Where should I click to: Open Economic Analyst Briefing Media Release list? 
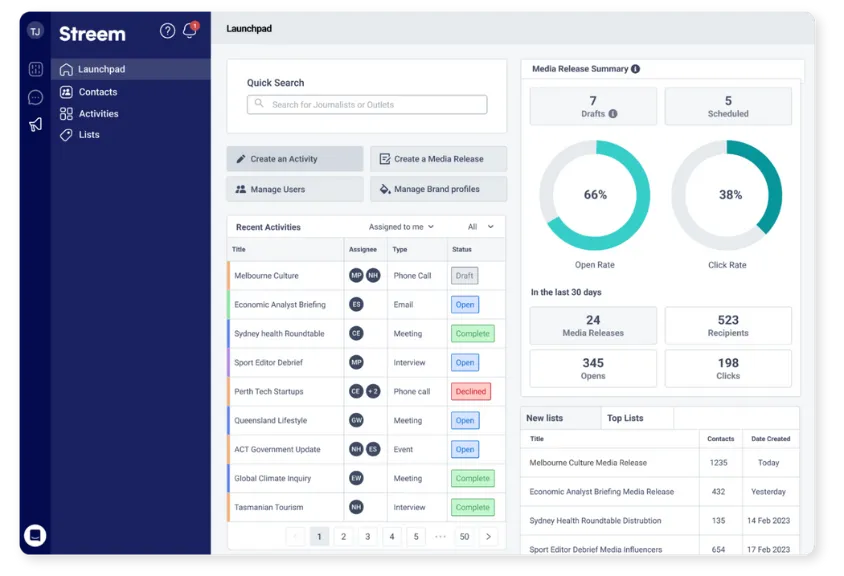tap(602, 491)
